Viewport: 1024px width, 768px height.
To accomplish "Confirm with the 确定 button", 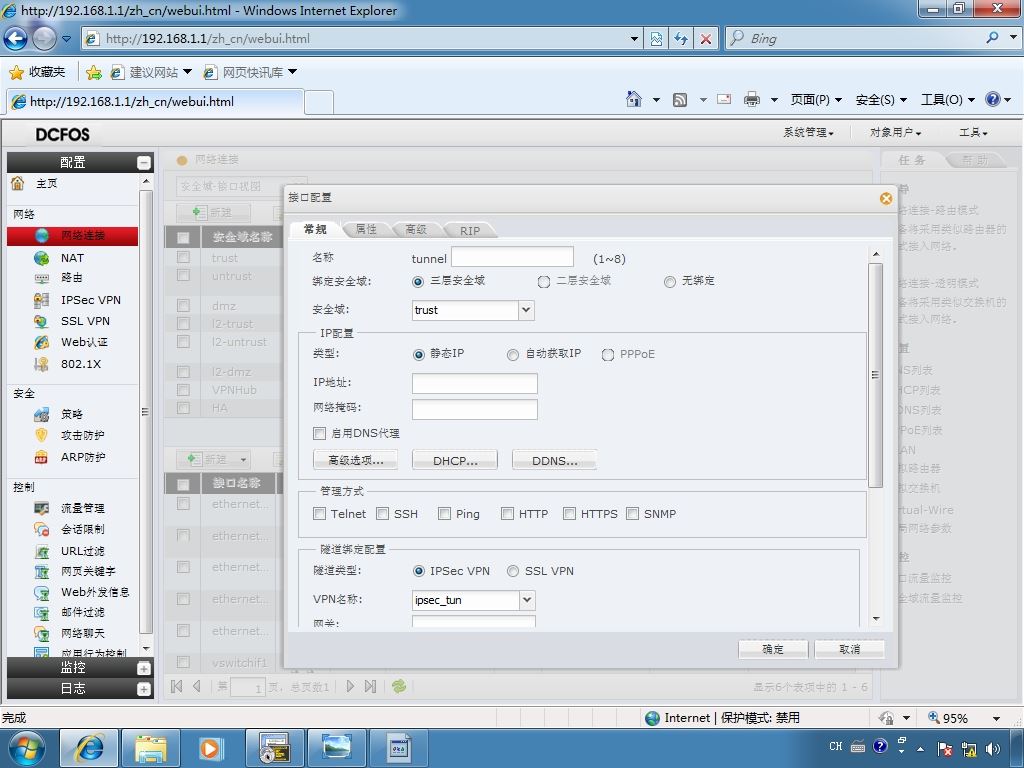I will (773, 649).
